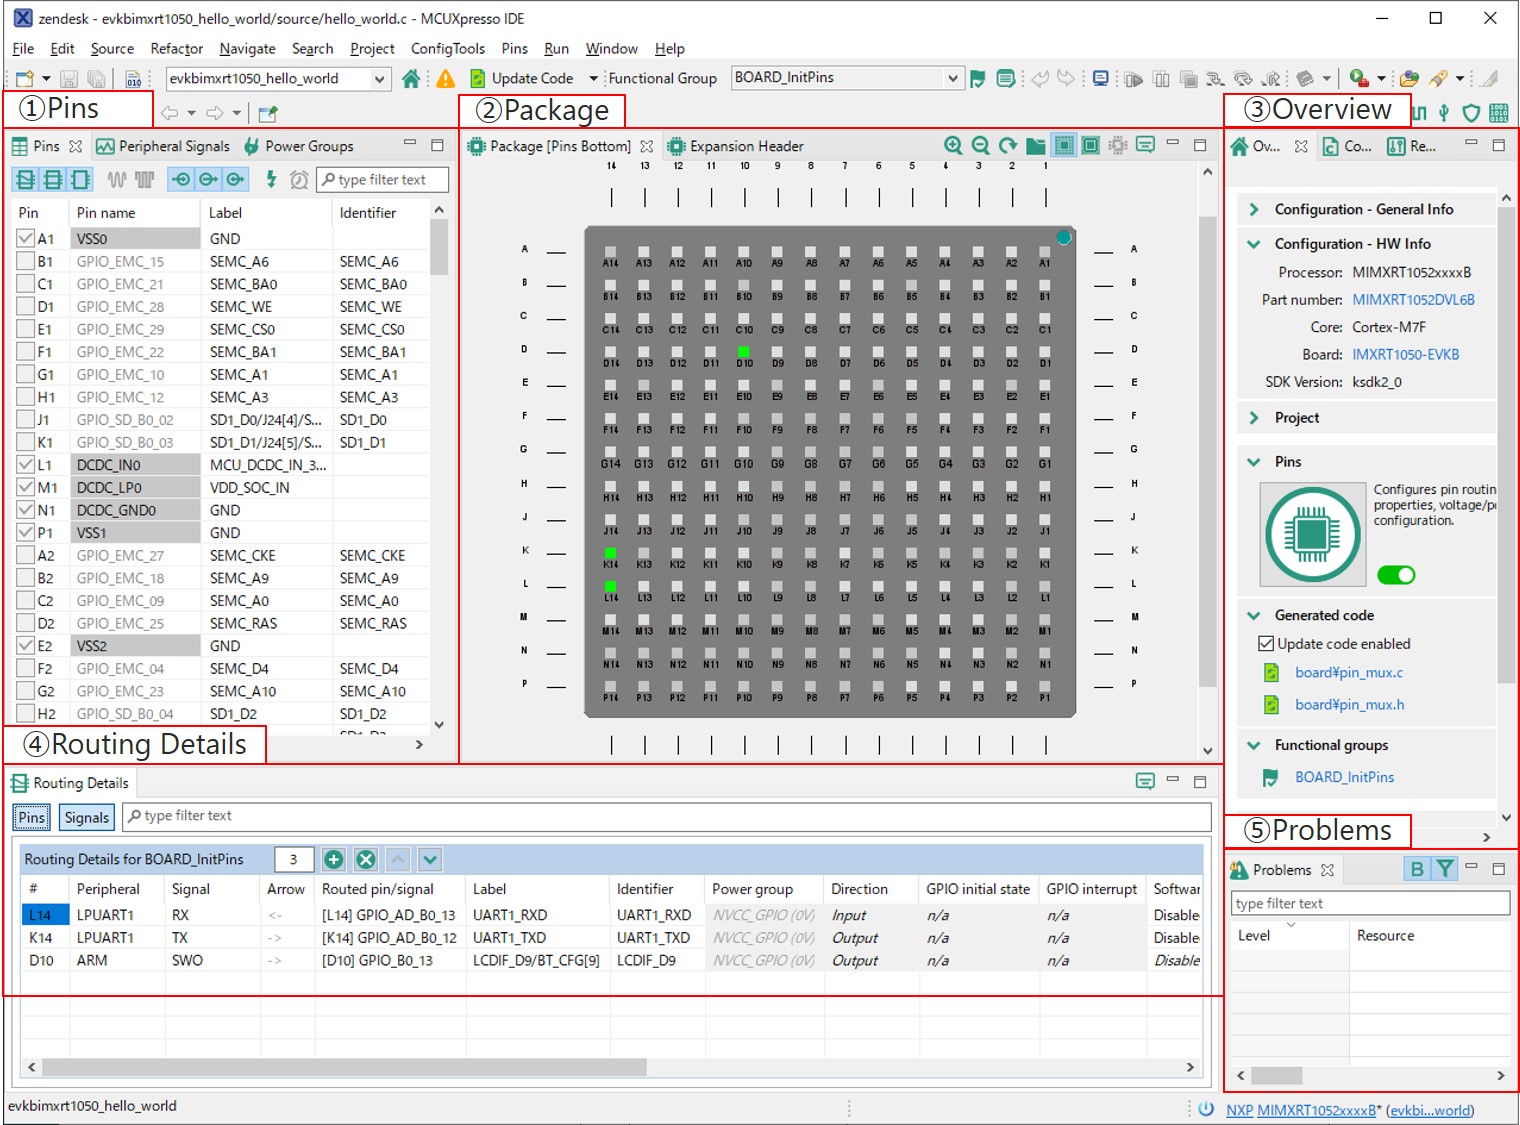The height and width of the screenshot is (1125, 1520).
Task: Open the USB tool icon in the perspective bar
Action: [1443, 112]
